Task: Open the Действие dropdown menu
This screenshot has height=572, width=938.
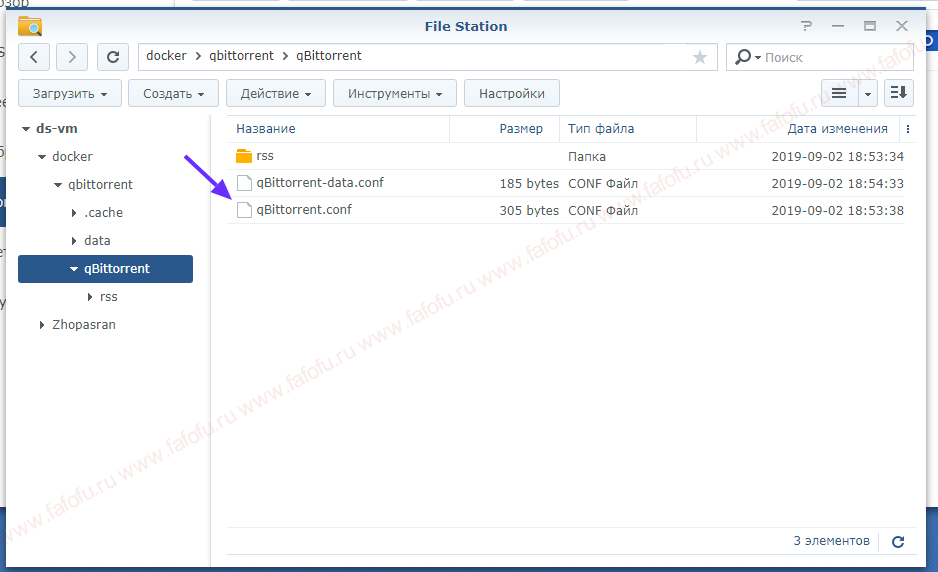Action: click(276, 93)
